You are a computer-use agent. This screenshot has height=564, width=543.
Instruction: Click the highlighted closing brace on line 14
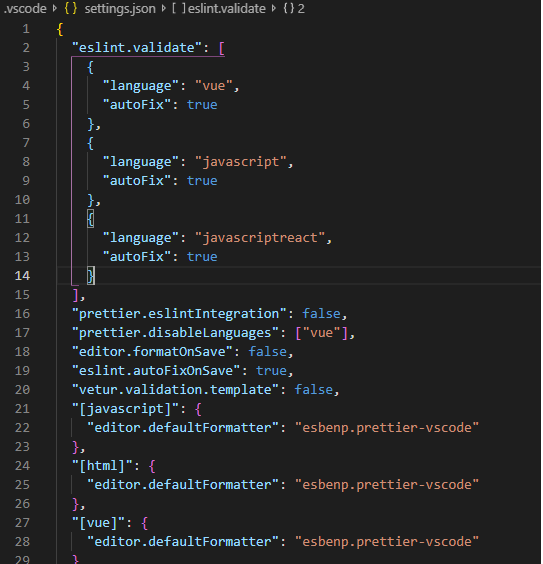91,276
